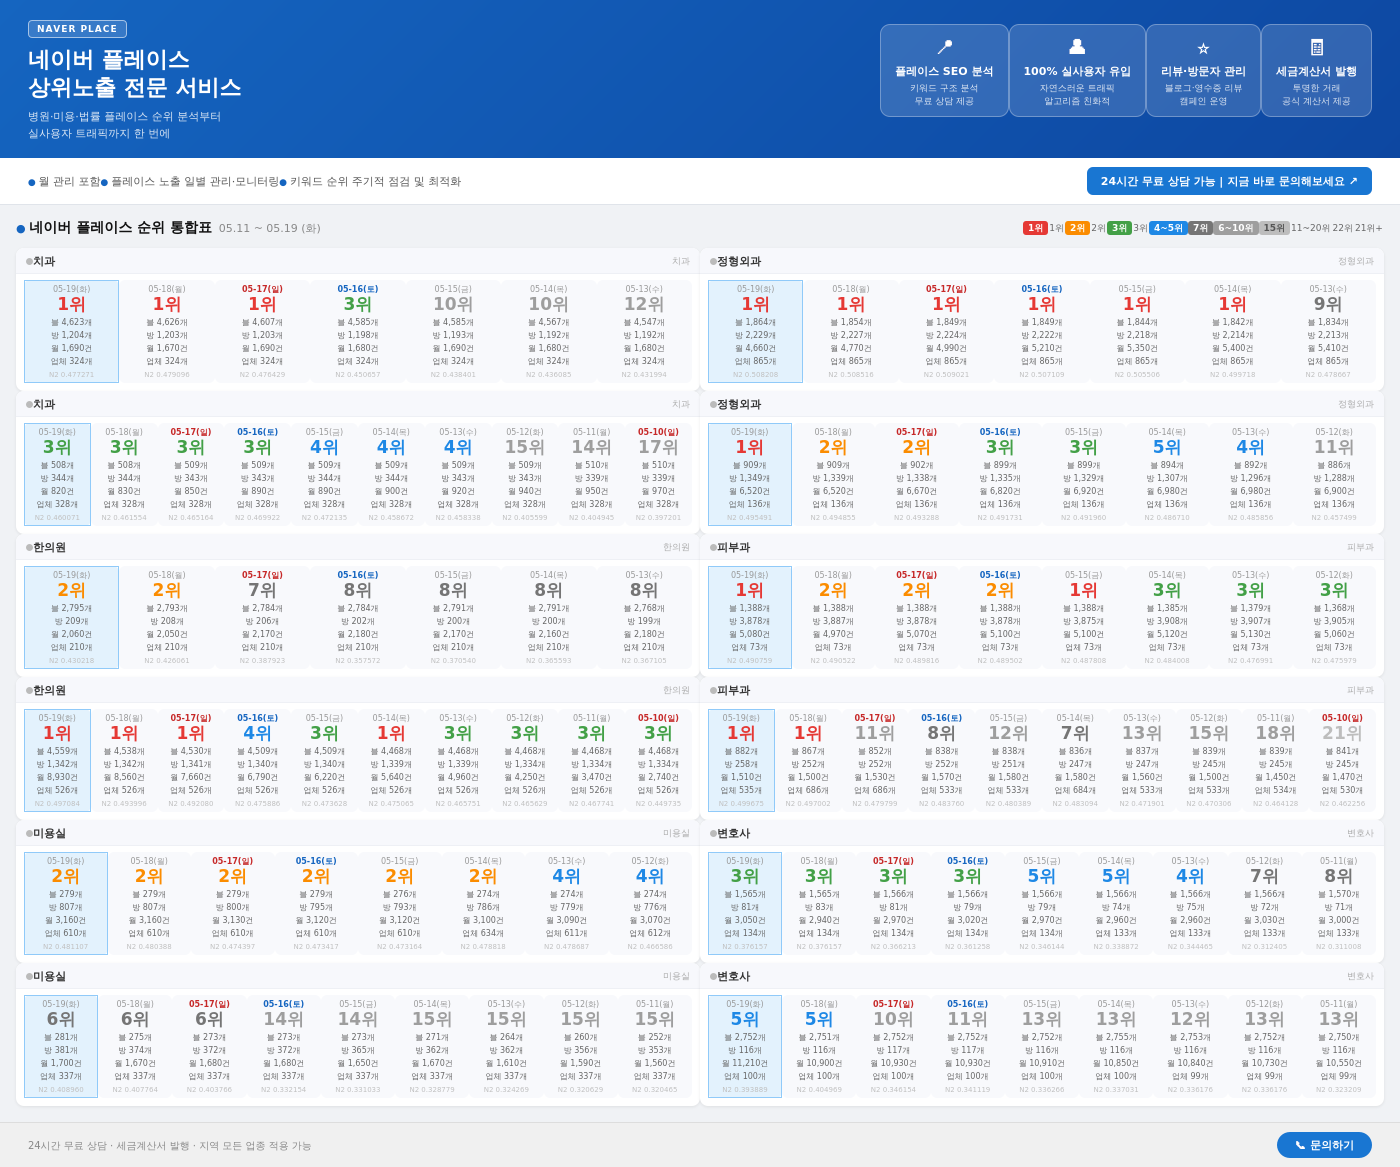Select the 정형외과 card with 블 1,864개
1400x1167 pixels.
coord(755,331)
